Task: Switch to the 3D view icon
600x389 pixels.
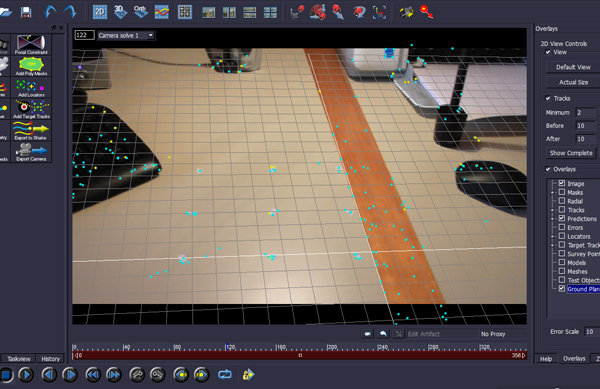Action: coord(120,12)
